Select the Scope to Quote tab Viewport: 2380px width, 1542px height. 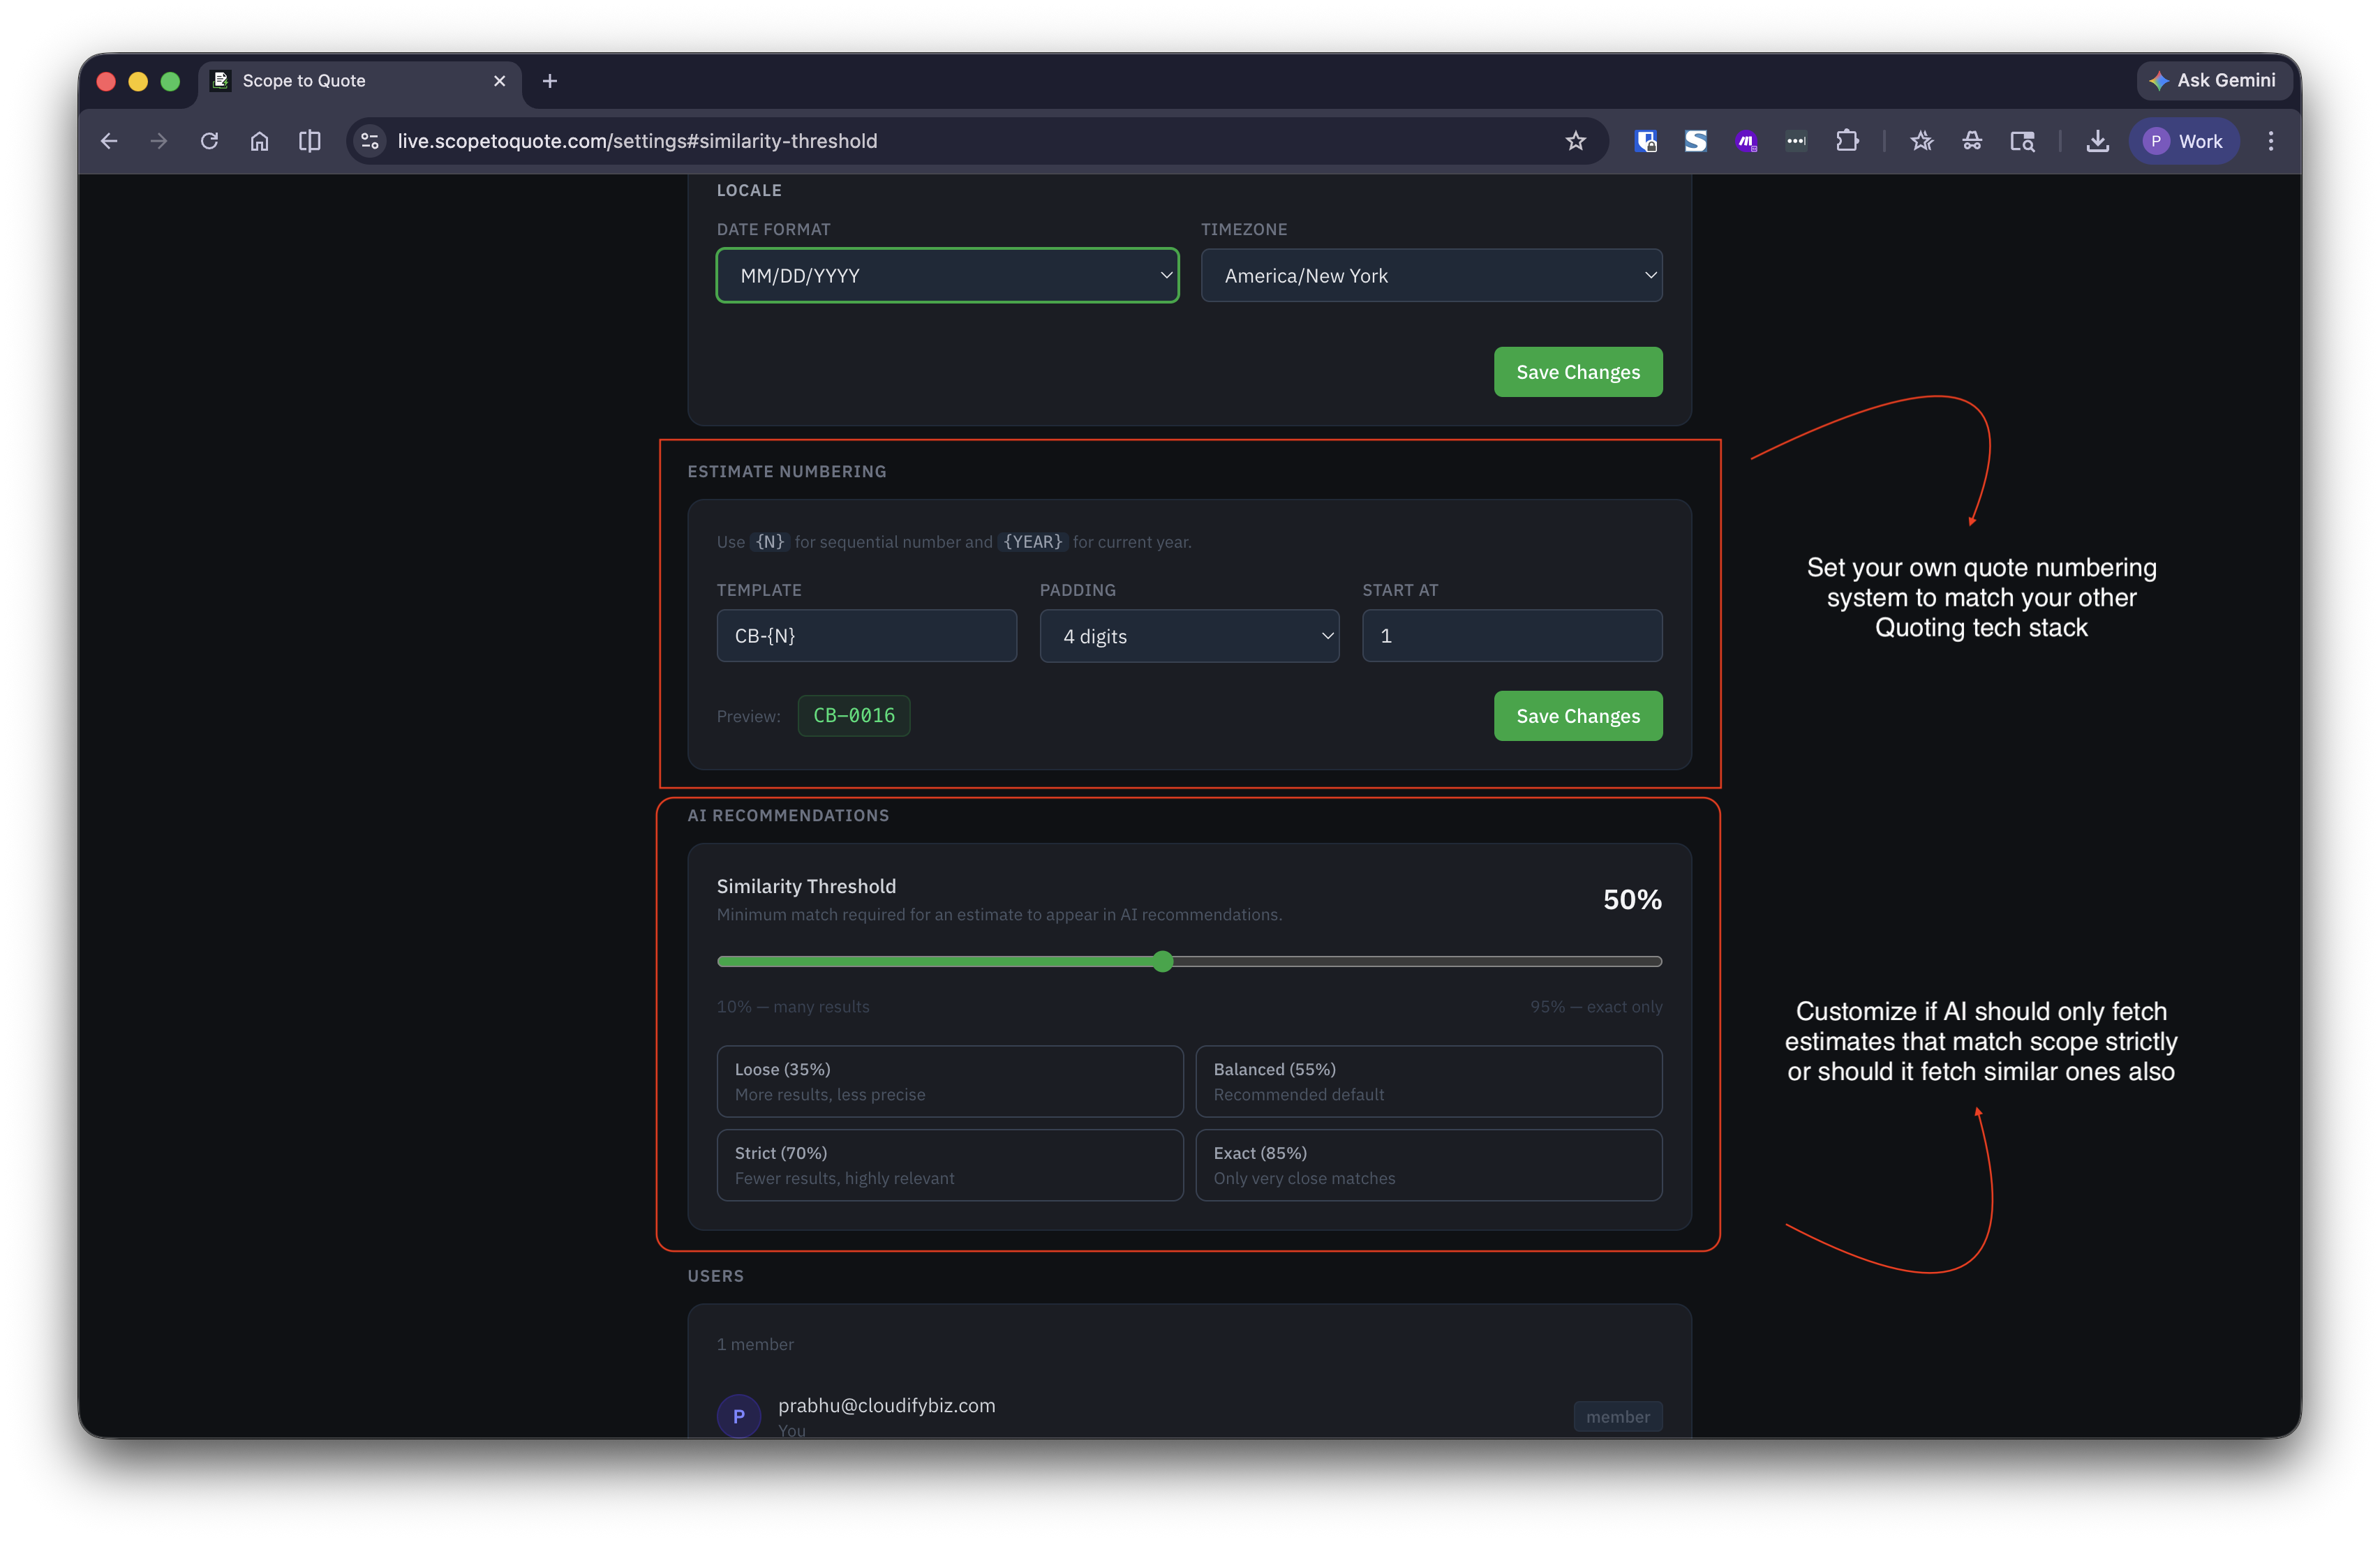click(340, 81)
